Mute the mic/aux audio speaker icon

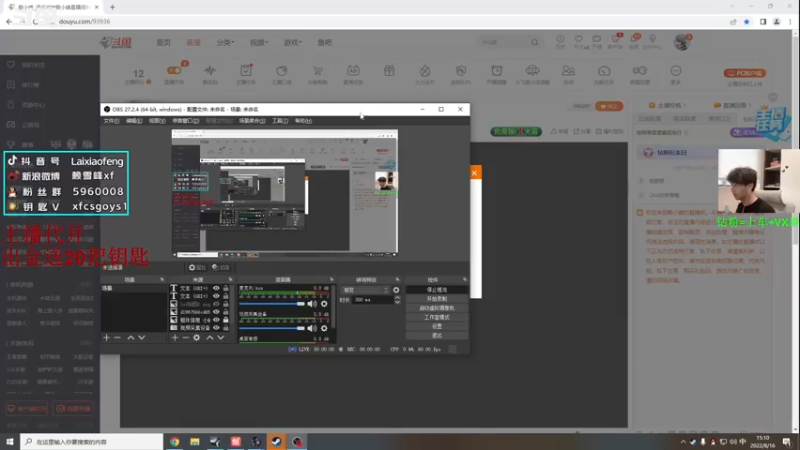pos(312,304)
